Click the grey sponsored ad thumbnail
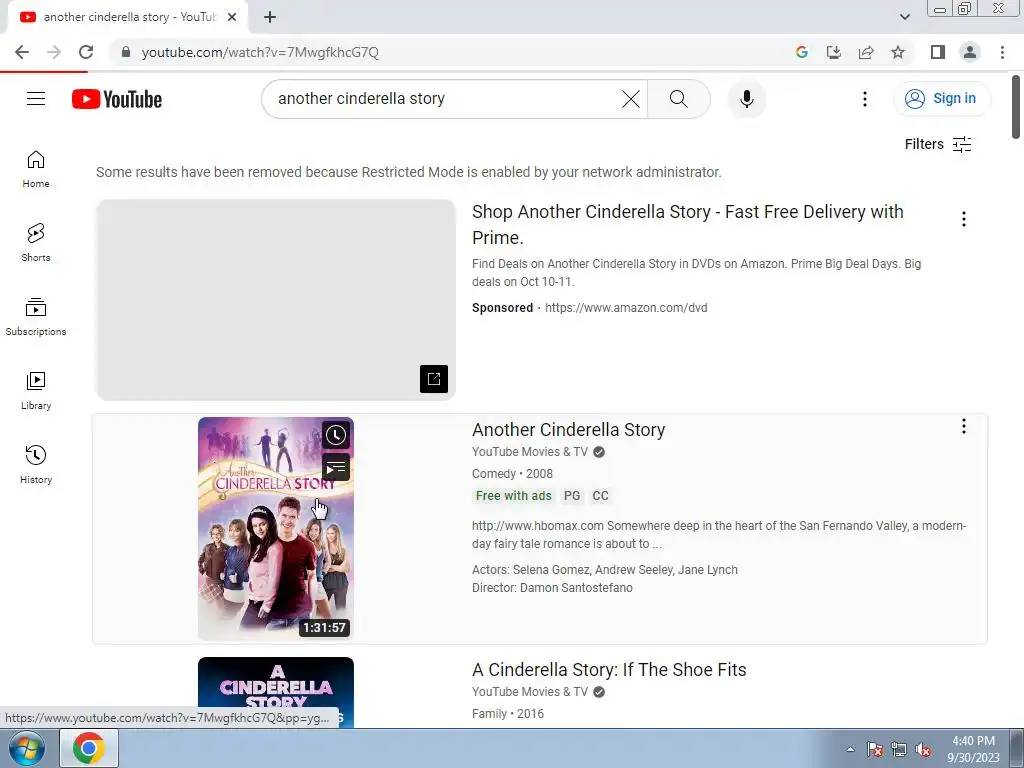Image resolution: width=1024 pixels, height=768 pixels. (x=276, y=300)
